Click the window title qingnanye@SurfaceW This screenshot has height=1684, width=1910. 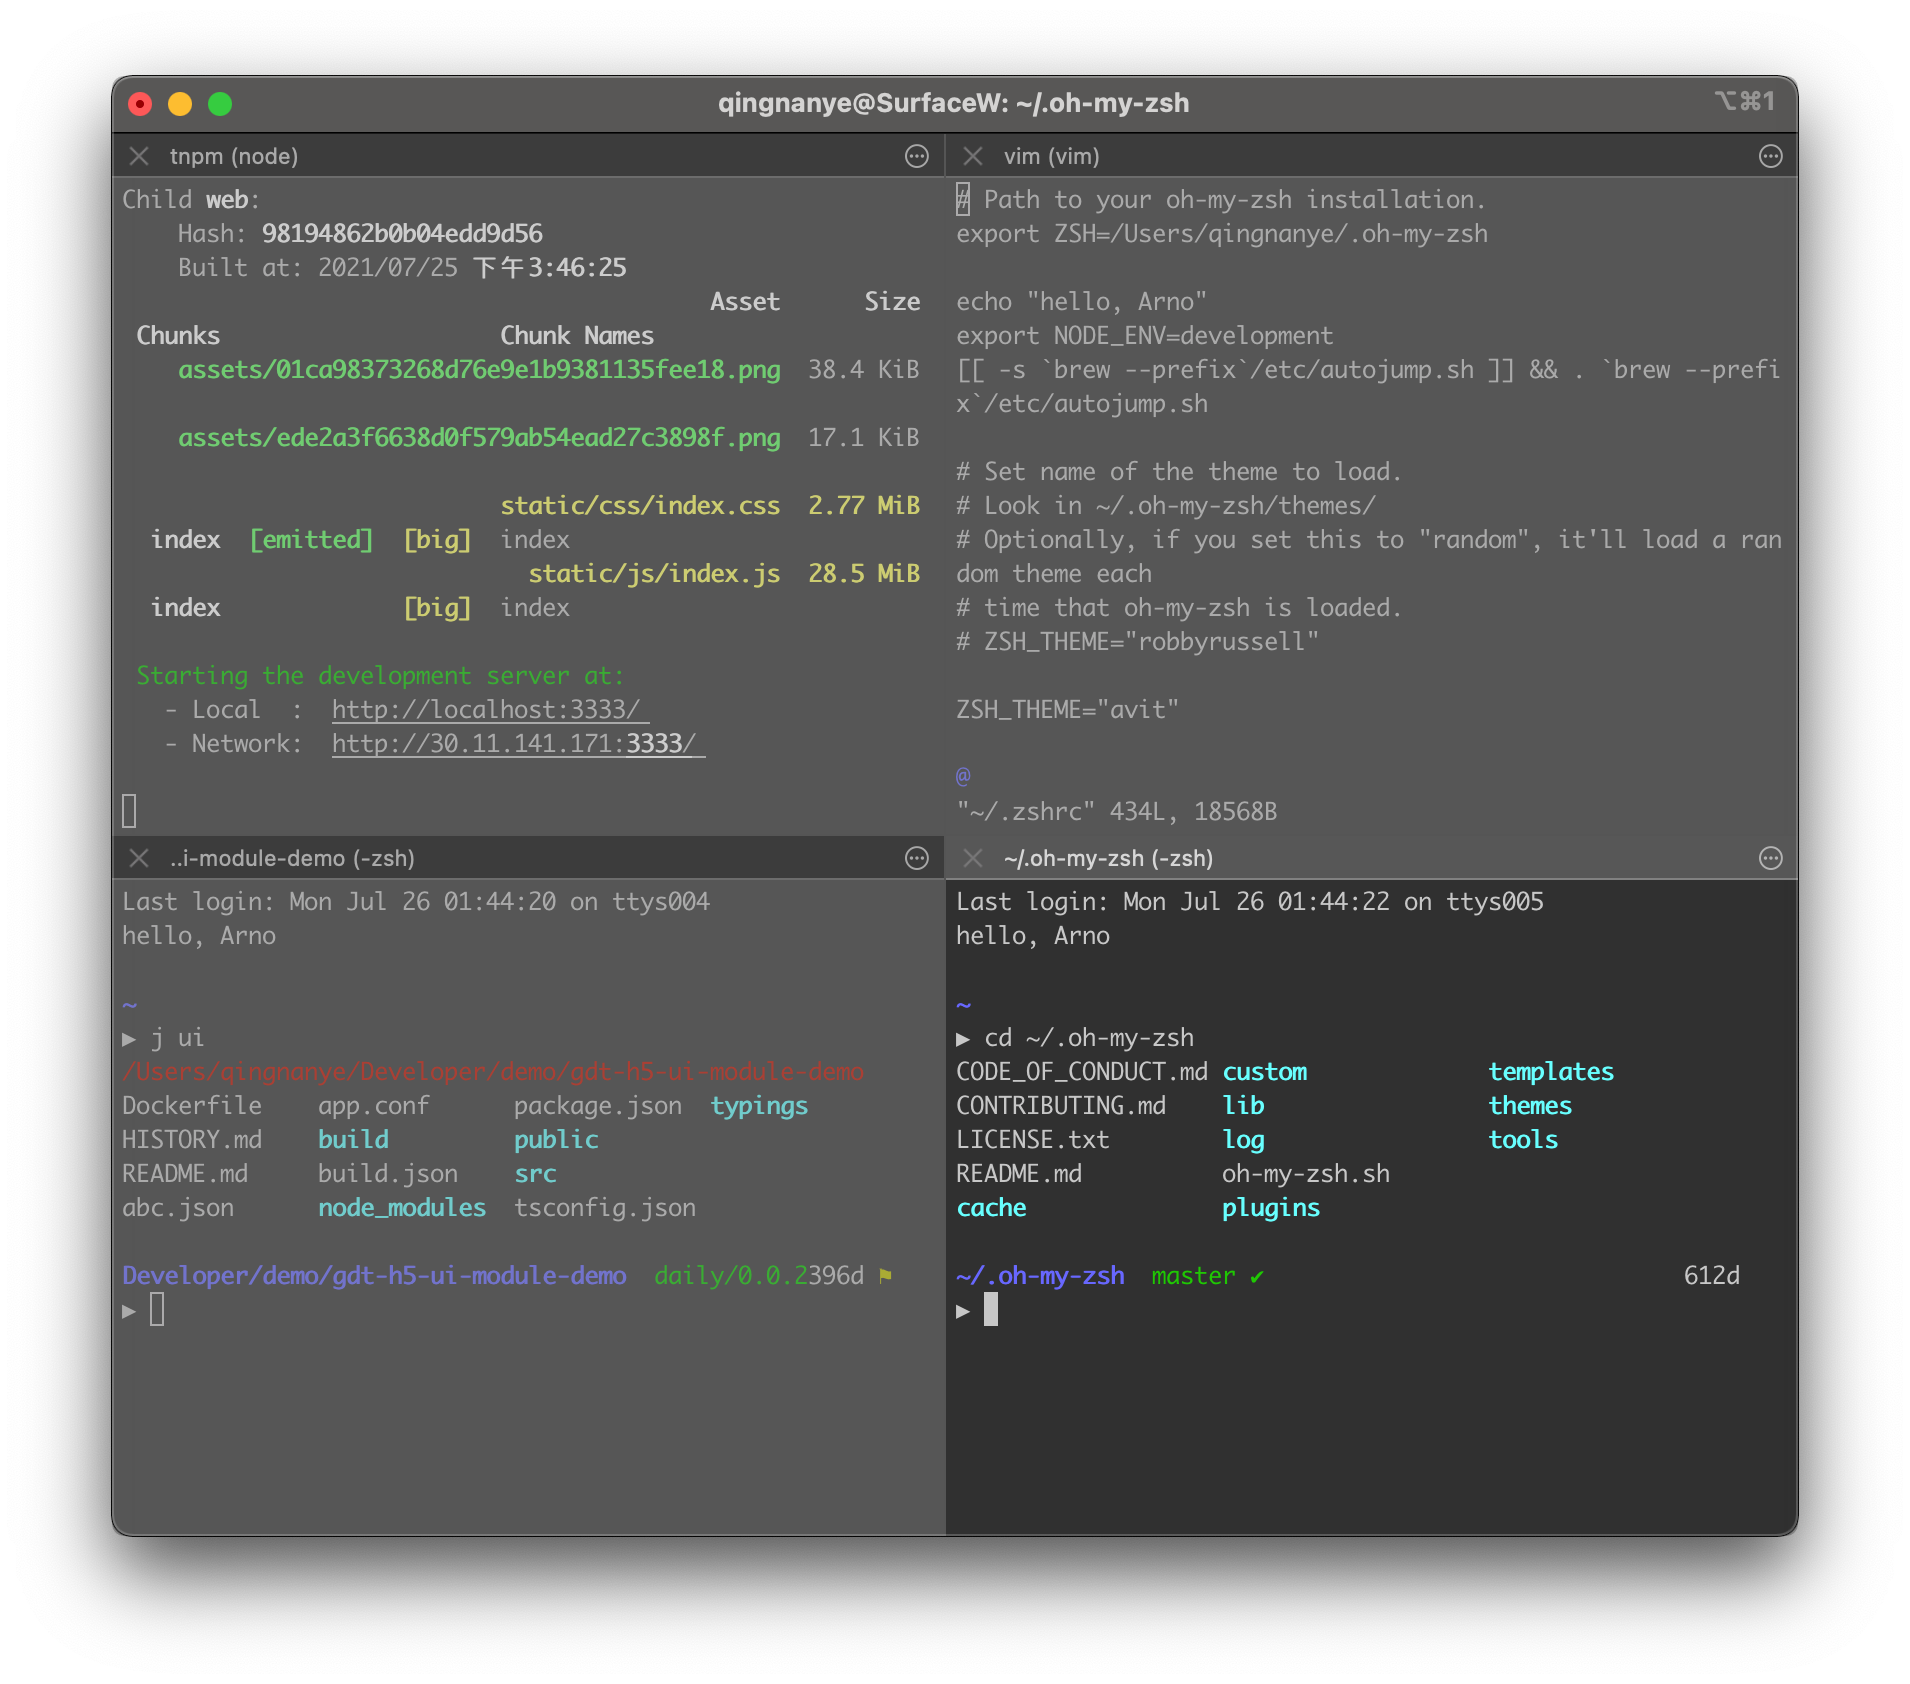click(954, 103)
